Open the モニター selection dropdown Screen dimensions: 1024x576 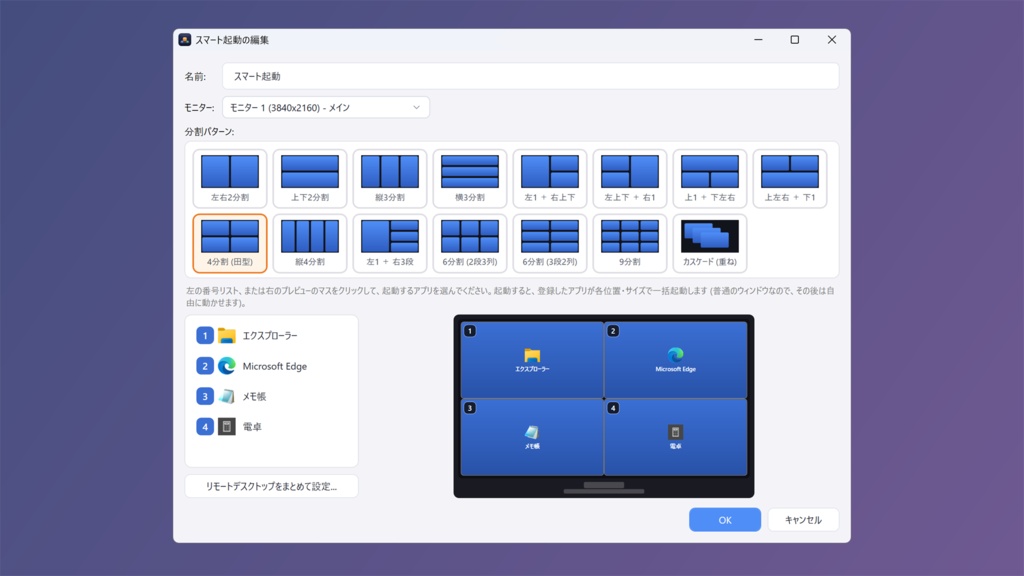[x=326, y=108]
